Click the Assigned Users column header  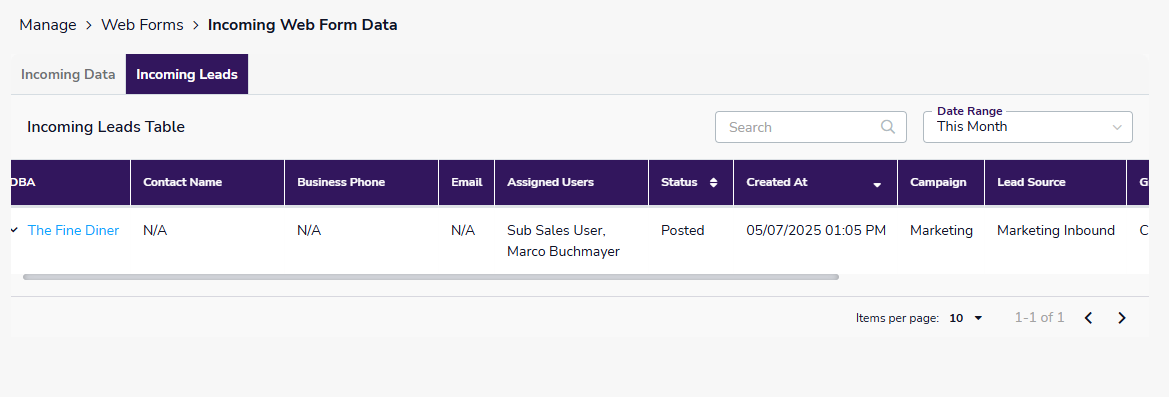551,182
